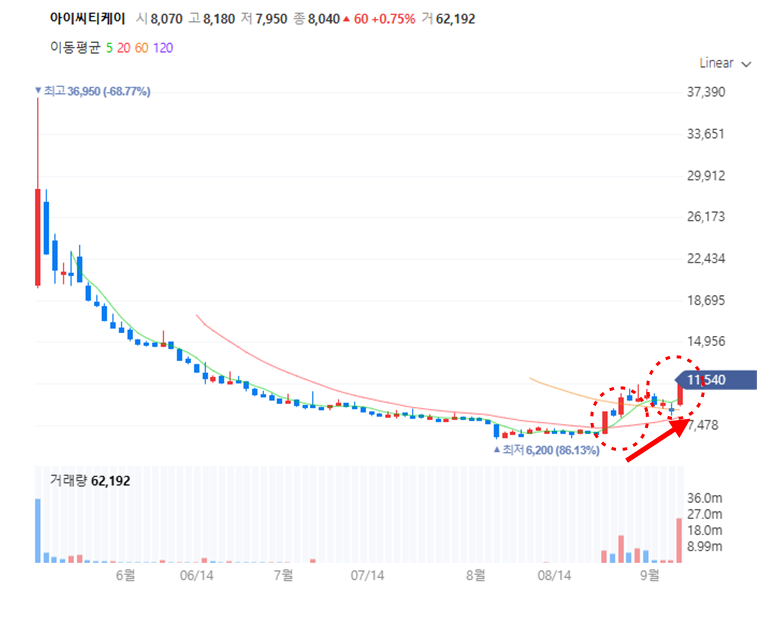Click the 06/14 date axis label
The image size is (769, 625).
[197, 575]
